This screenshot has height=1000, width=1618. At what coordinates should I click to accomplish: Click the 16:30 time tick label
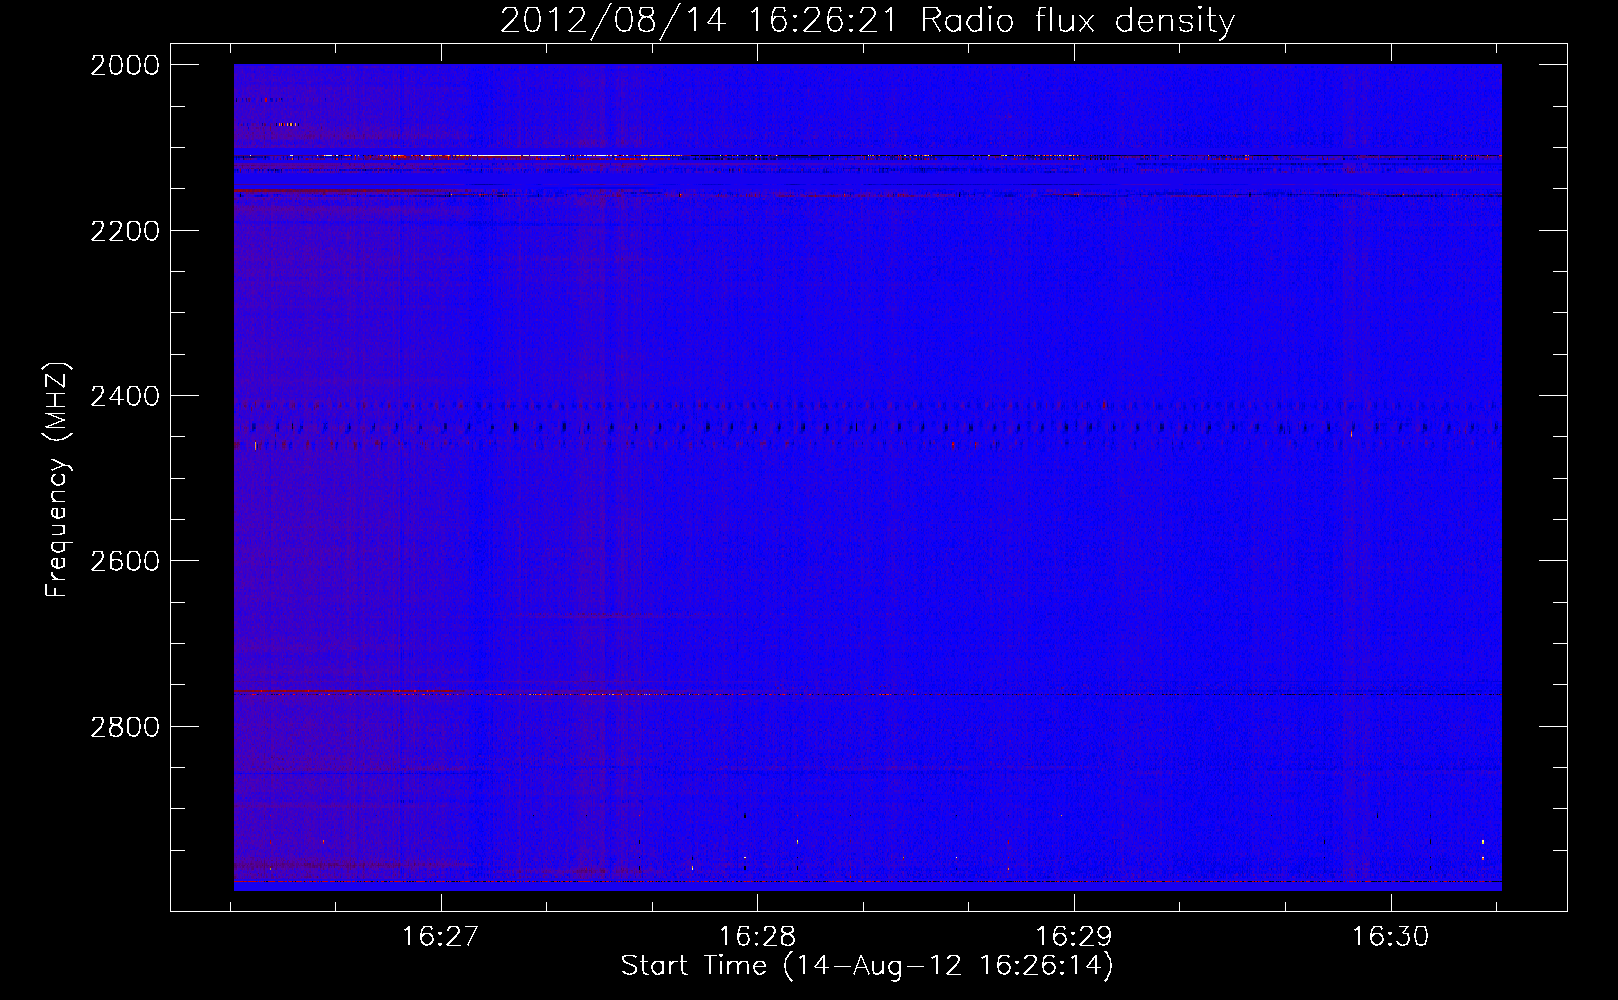tap(1390, 936)
